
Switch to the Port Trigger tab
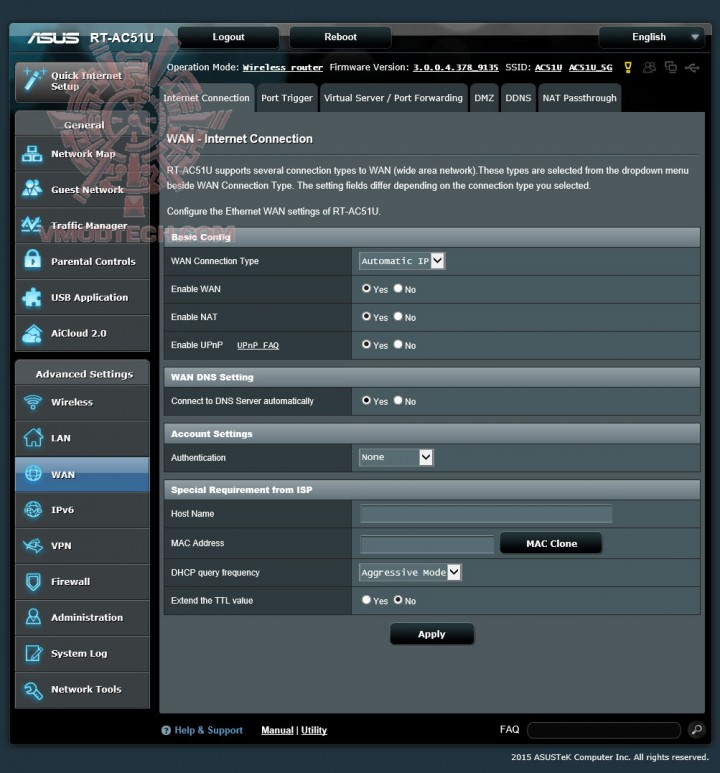pos(287,98)
